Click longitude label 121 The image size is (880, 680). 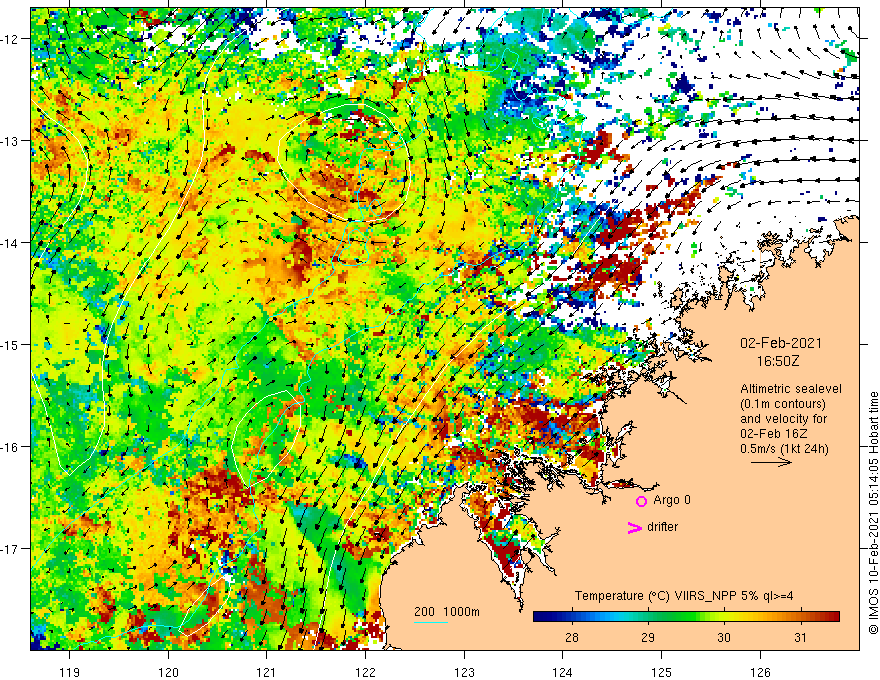coord(267,672)
